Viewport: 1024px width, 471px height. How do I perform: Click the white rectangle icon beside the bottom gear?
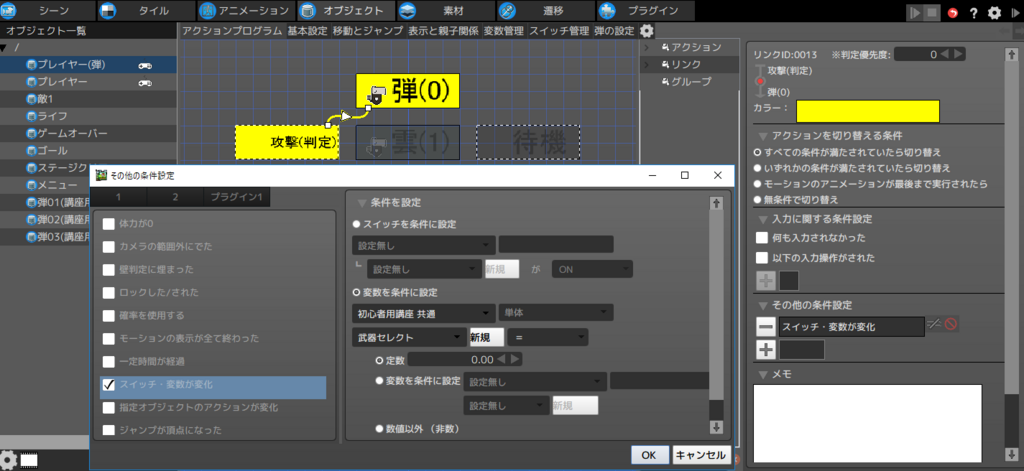coord(29,460)
